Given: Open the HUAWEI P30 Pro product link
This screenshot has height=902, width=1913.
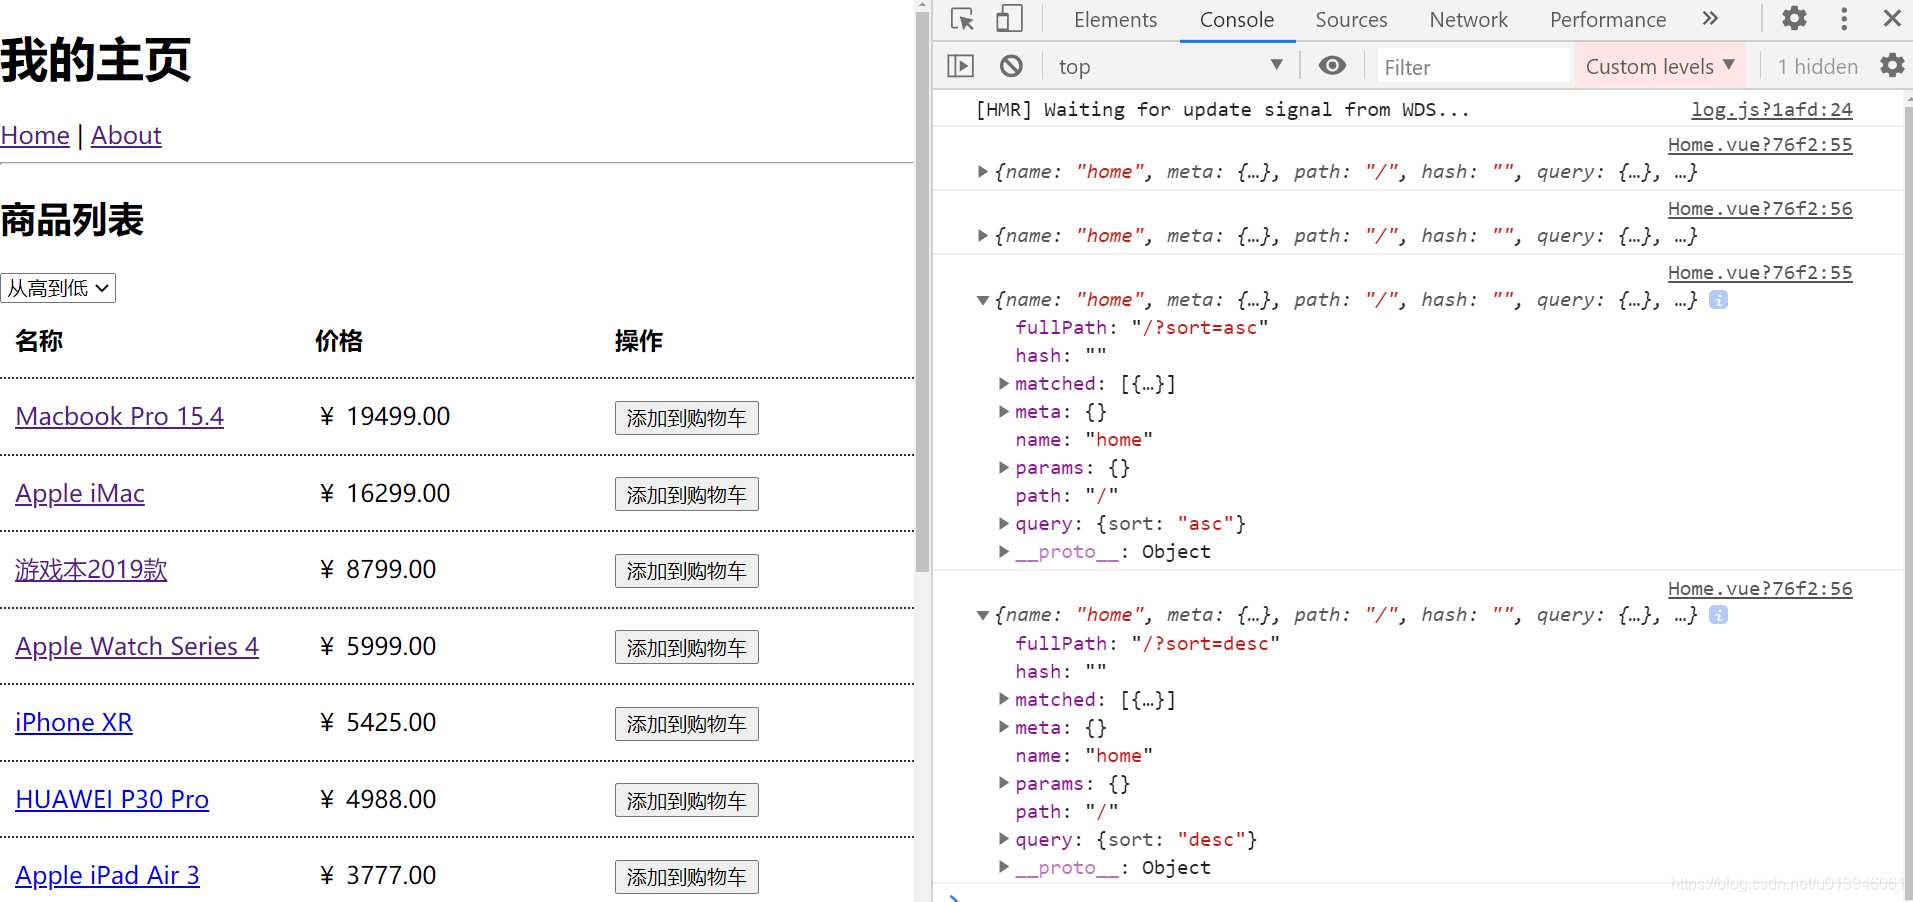Looking at the screenshot, I should click(112, 799).
